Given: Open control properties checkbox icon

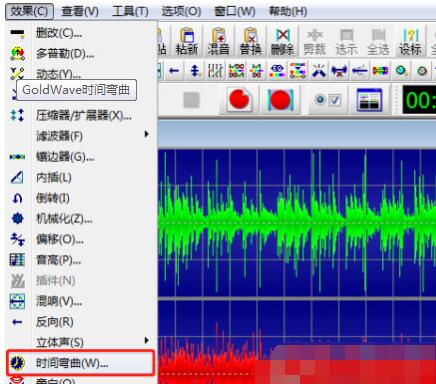Looking at the screenshot, I should pos(328,100).
